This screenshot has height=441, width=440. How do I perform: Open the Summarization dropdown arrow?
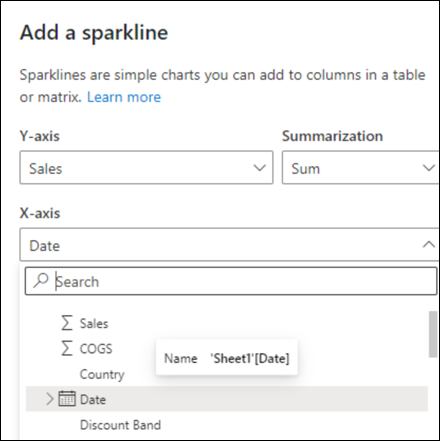[429, 168]
